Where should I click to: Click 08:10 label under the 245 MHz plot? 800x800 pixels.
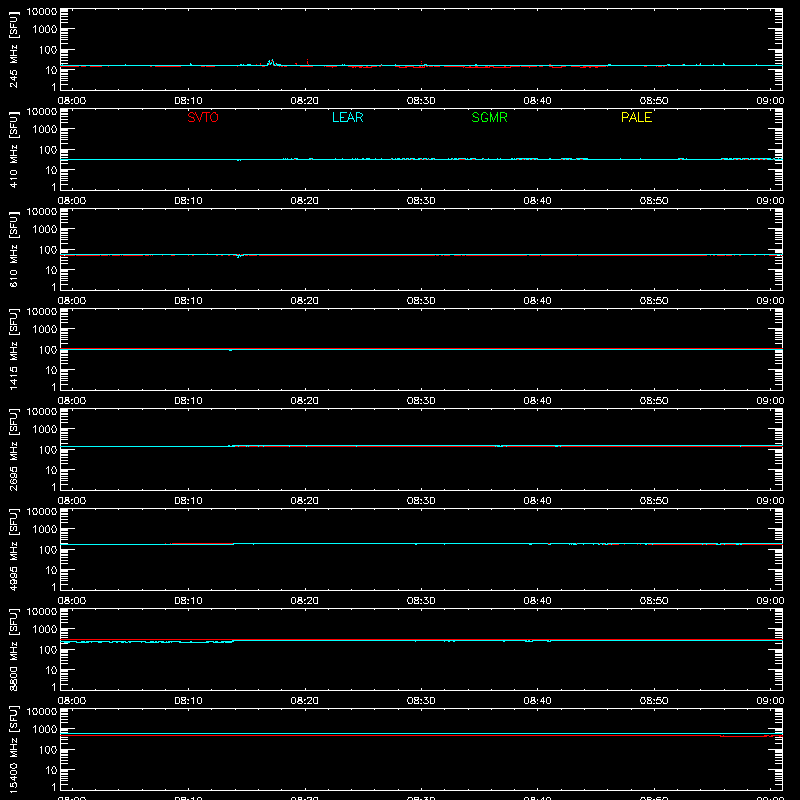pos(188,101)
